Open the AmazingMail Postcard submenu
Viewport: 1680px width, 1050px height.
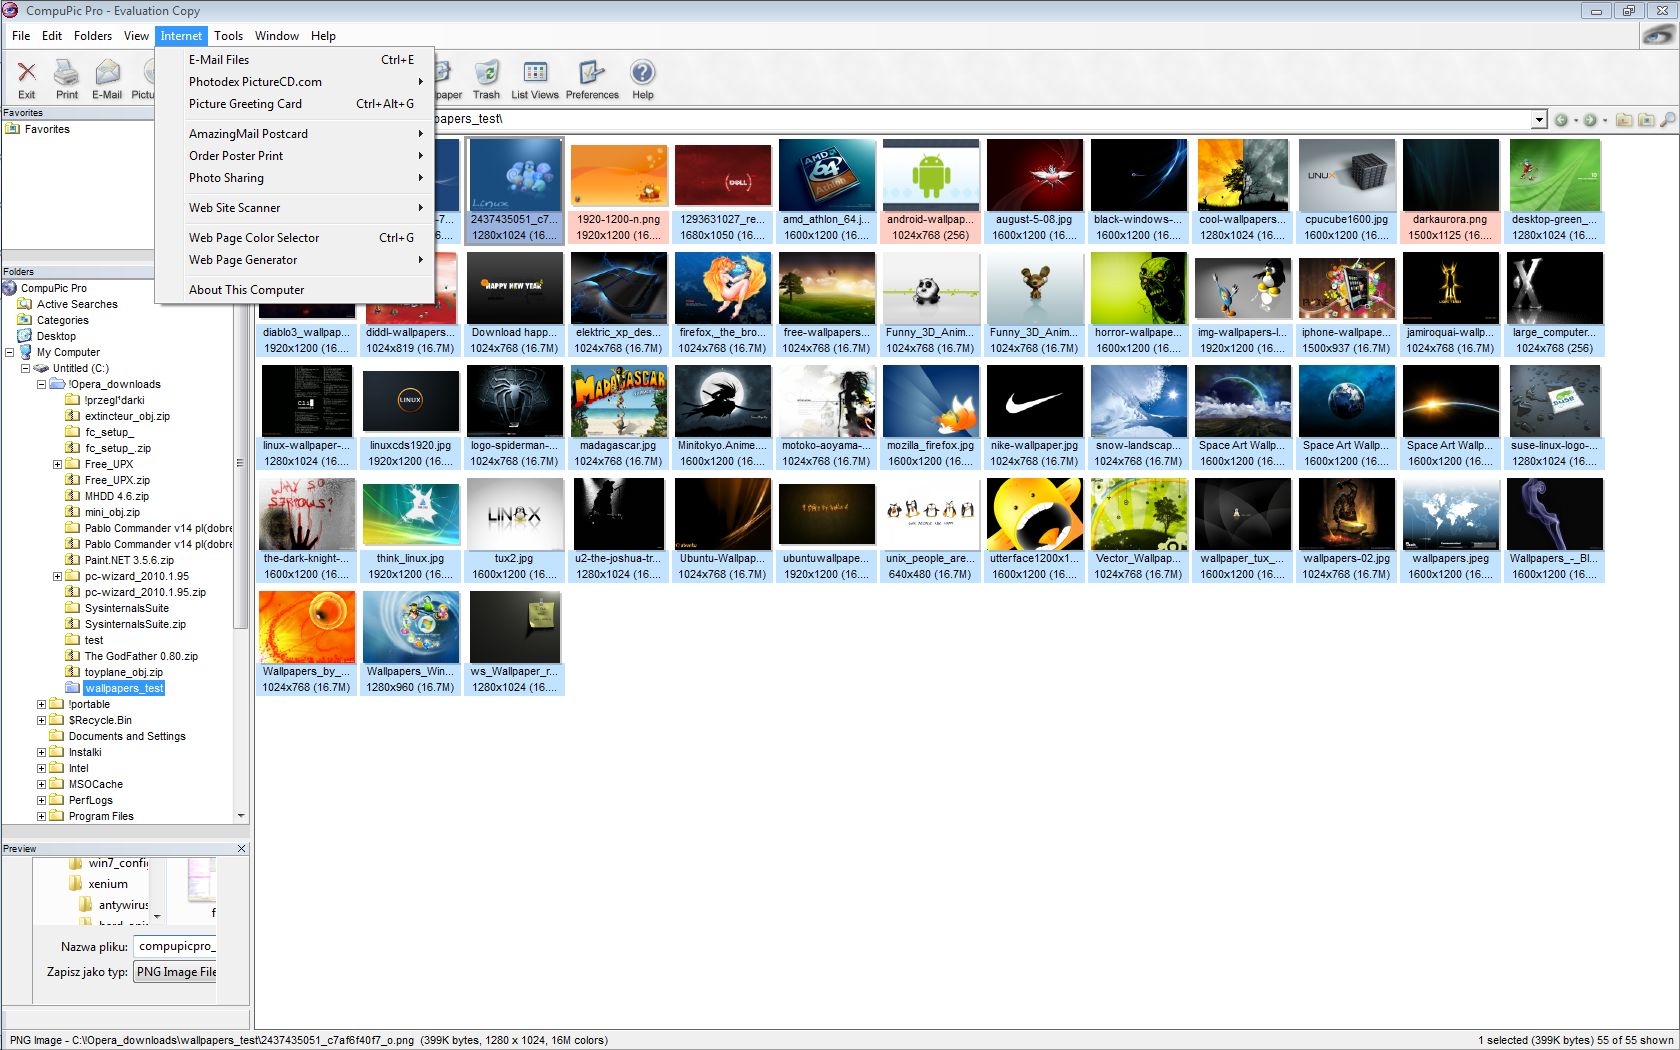point(295,134)
